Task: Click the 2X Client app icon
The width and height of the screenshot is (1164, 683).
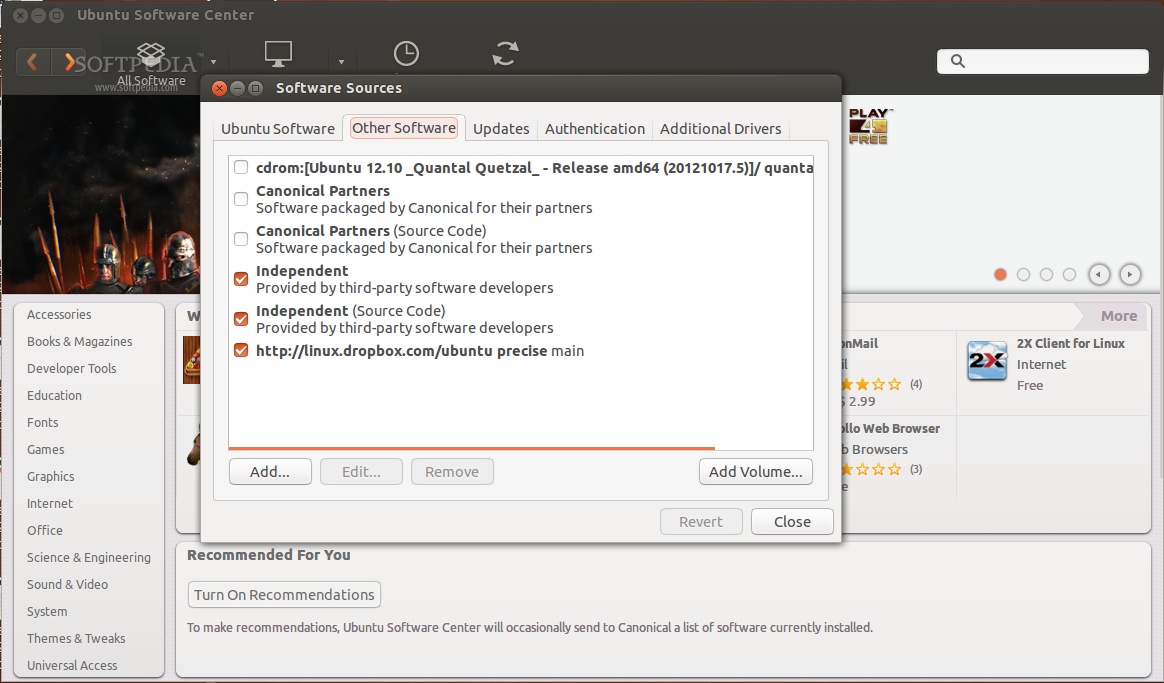Action: tap(987, 361)
